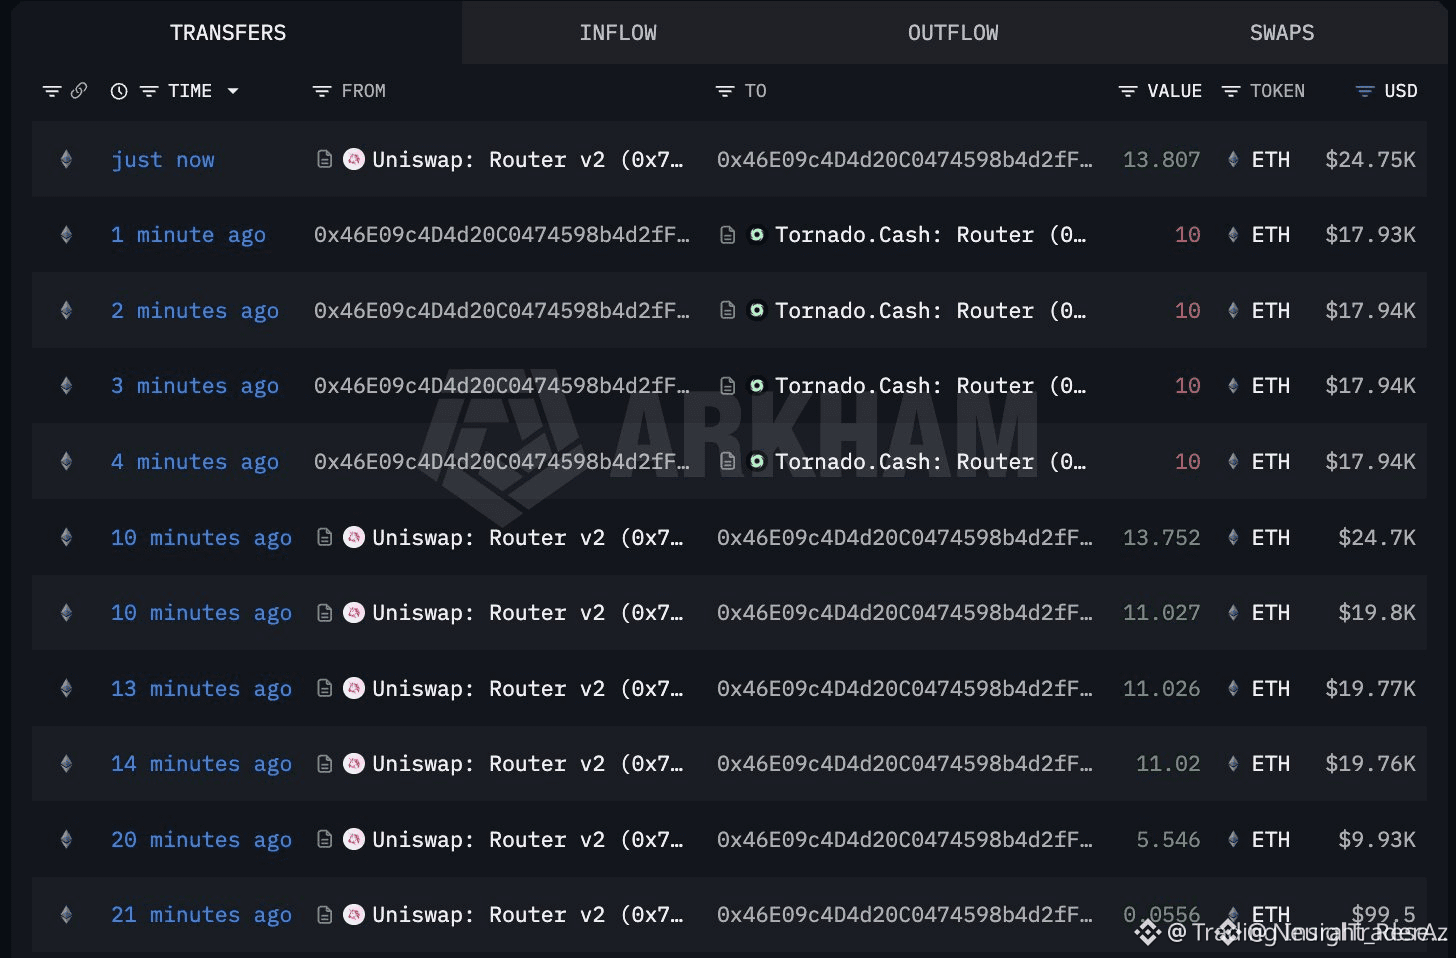The height and width of the screenshot is (958, 1456).
Task: Click ETH token label in '4 minutes ago' row
Action: (1271, 462)
